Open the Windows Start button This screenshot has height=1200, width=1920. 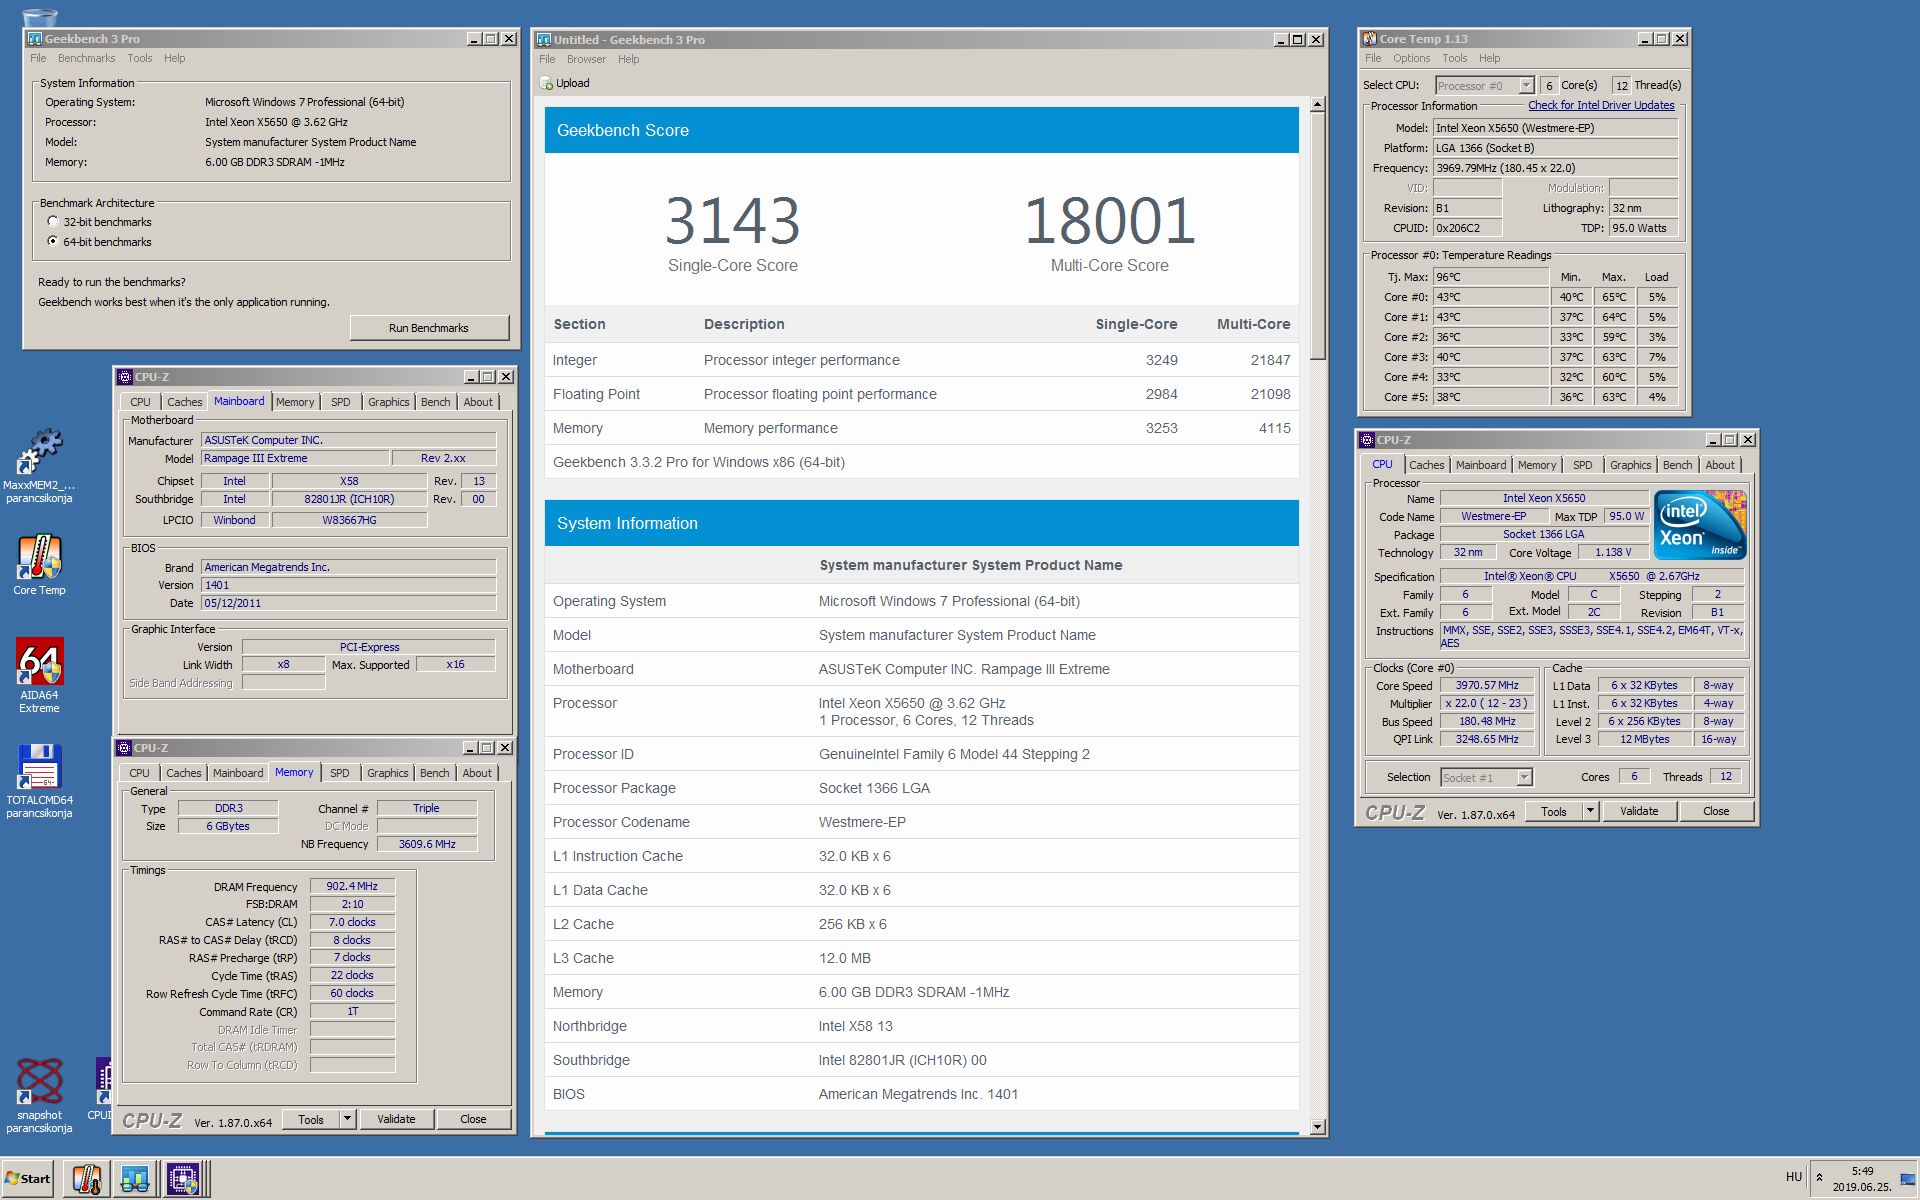pyautogui.click(x=28, y=1179)
